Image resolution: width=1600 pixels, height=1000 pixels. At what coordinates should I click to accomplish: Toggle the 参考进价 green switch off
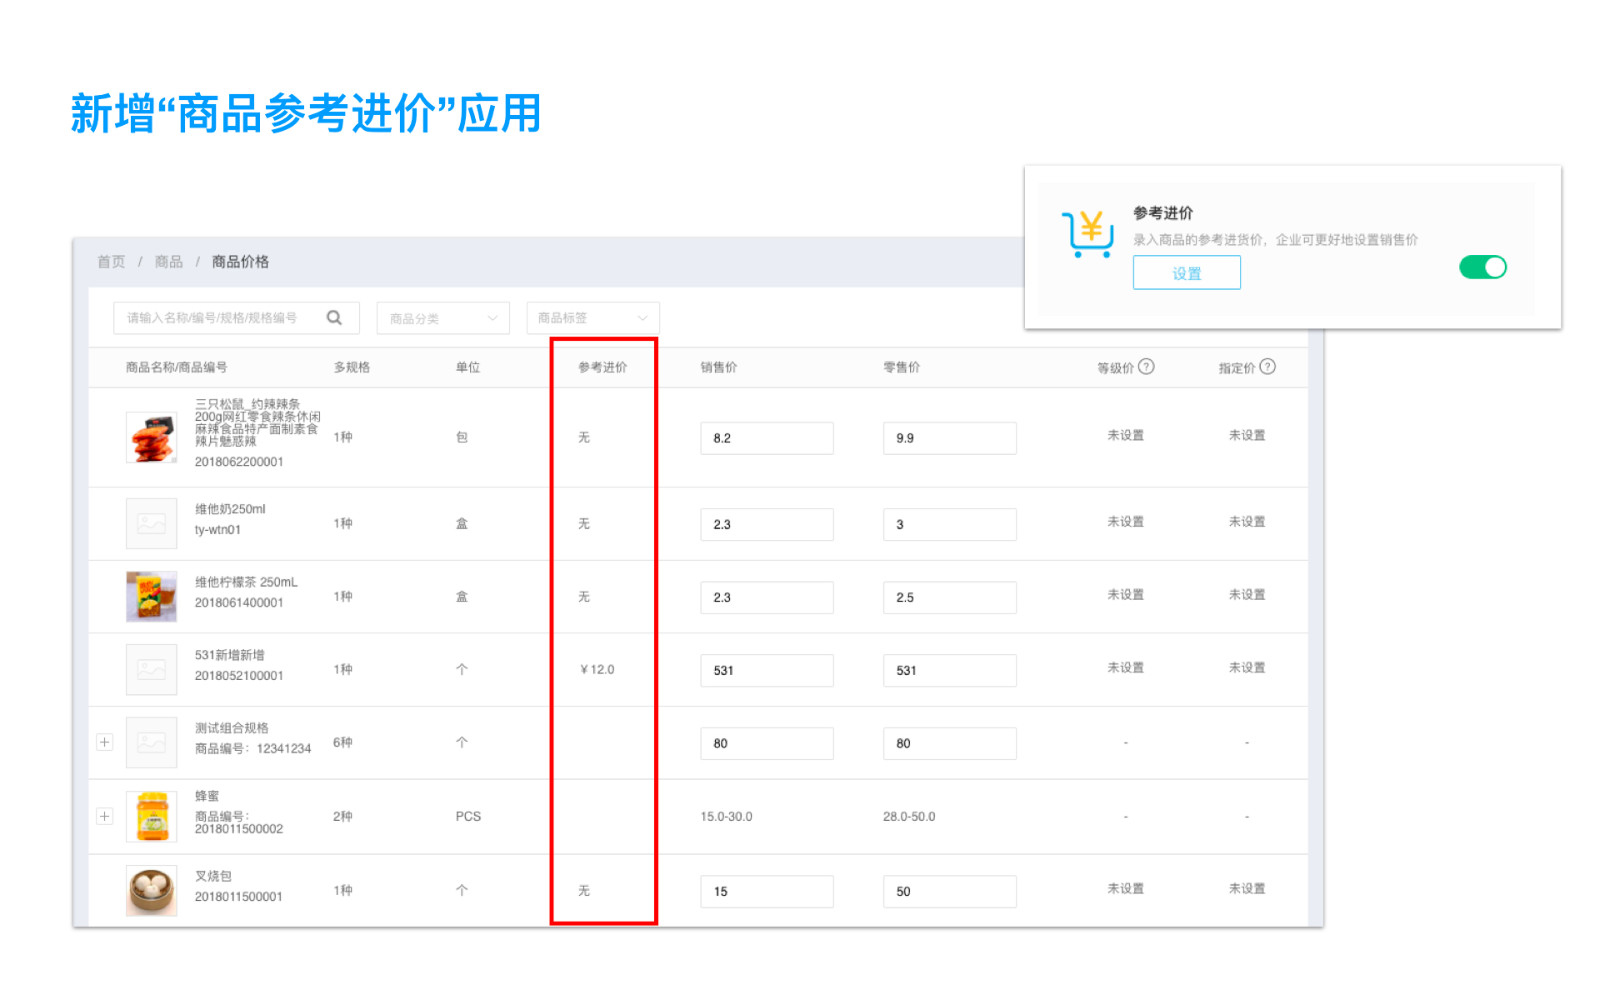tap(1482, 267)
